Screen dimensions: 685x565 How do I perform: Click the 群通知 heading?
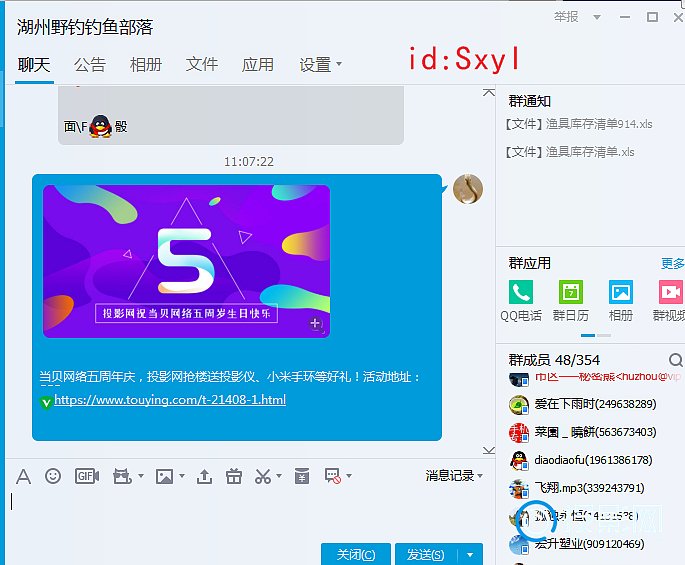click(529, 101)
